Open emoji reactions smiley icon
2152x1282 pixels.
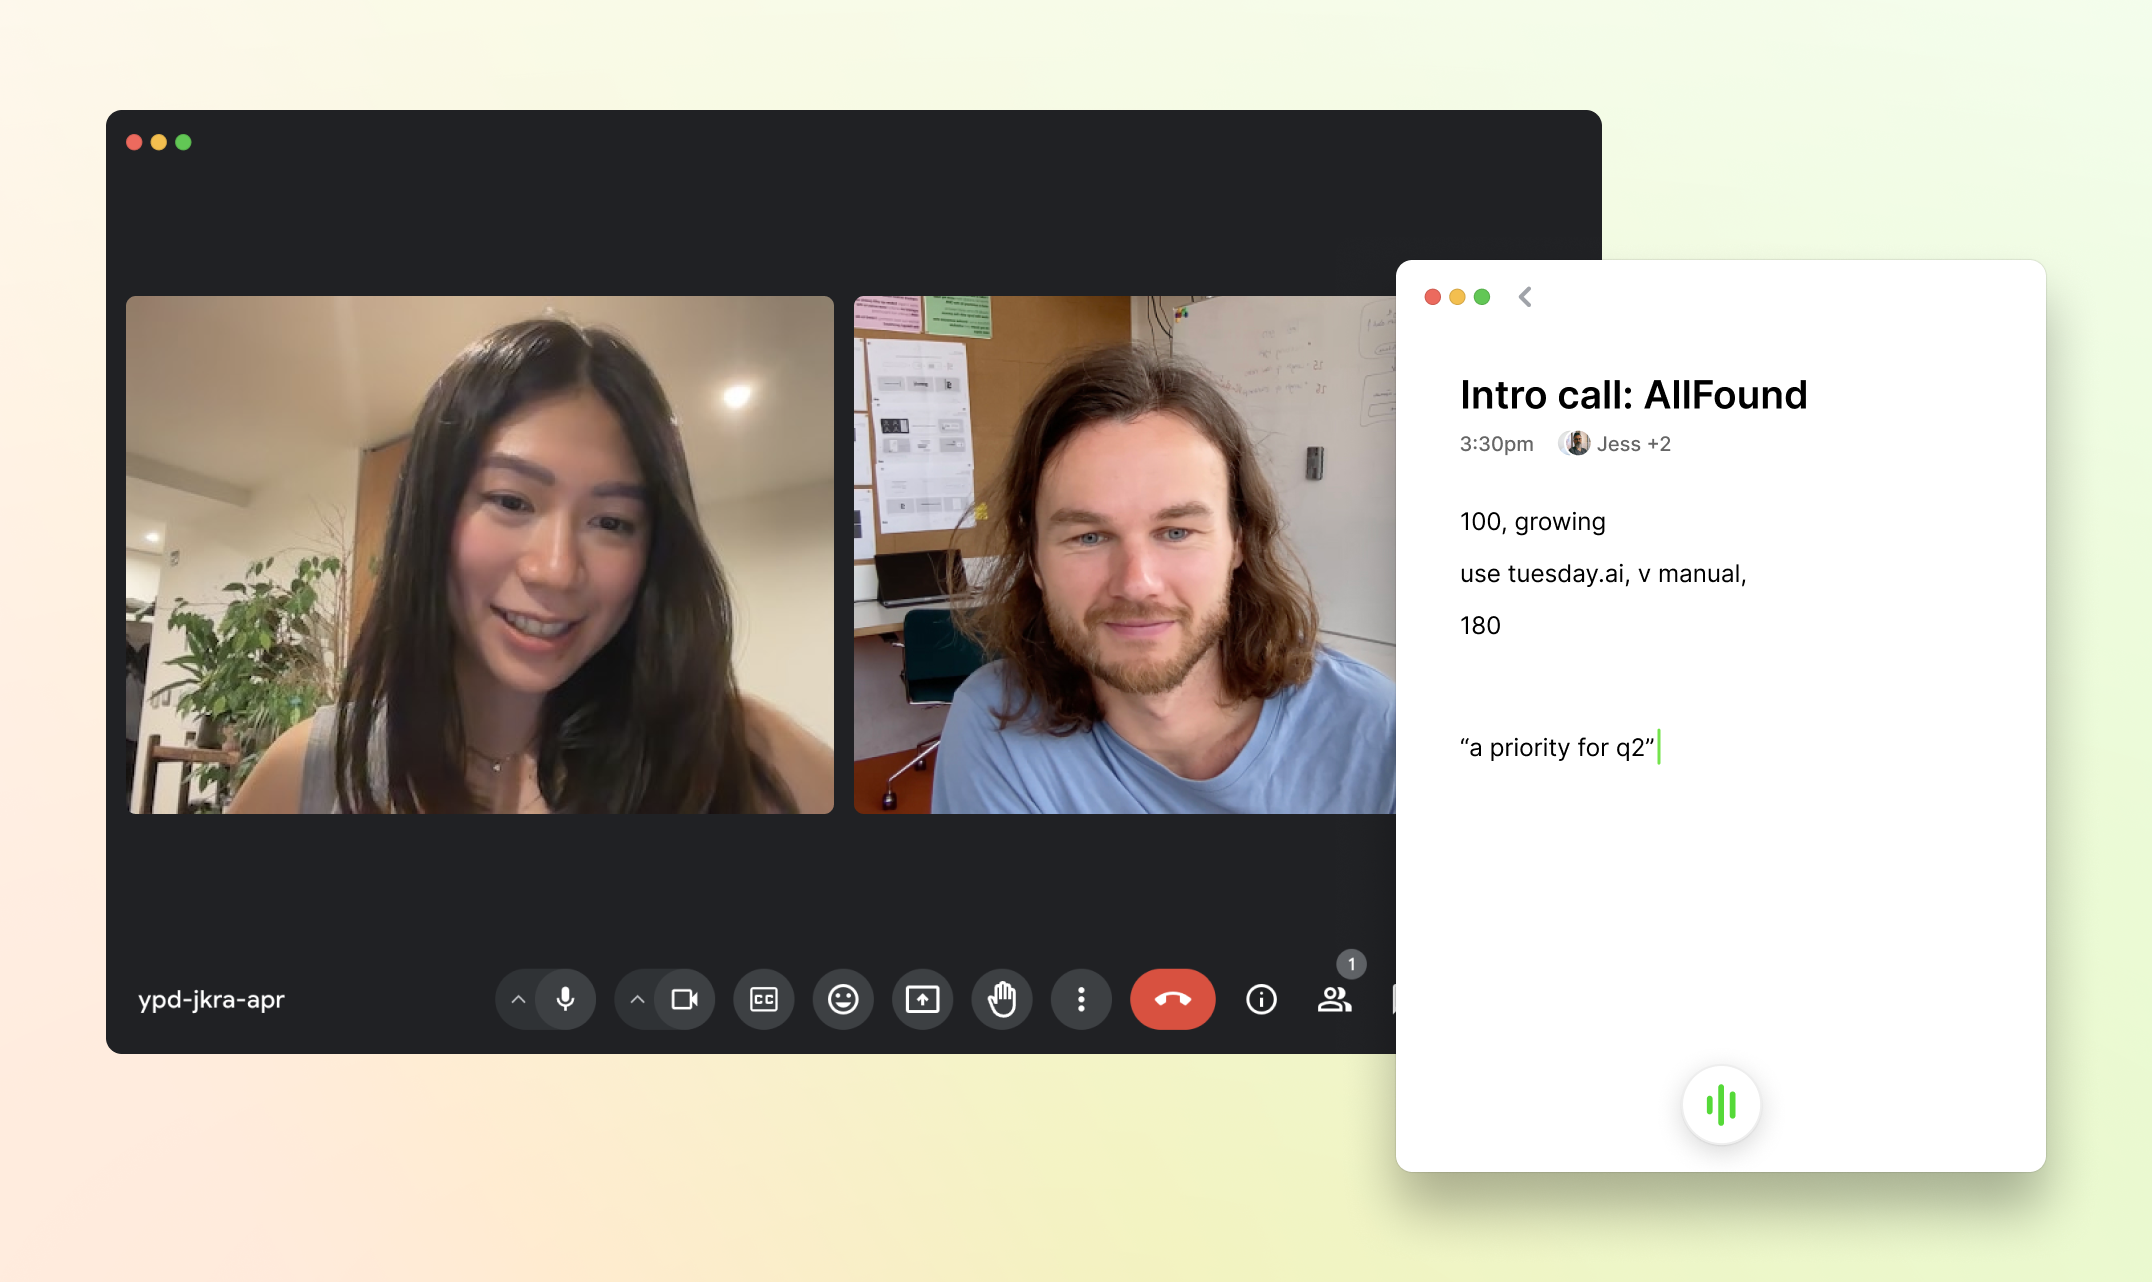(843, 999)
